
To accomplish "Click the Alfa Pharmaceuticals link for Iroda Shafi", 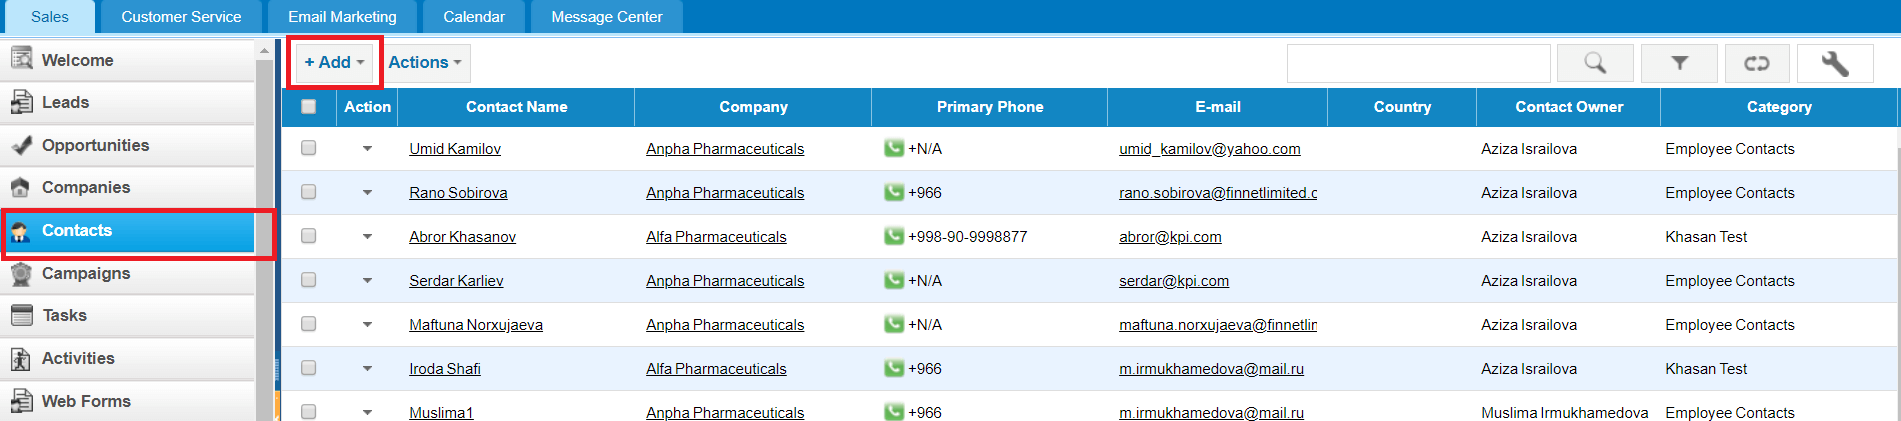I will 716,369.
